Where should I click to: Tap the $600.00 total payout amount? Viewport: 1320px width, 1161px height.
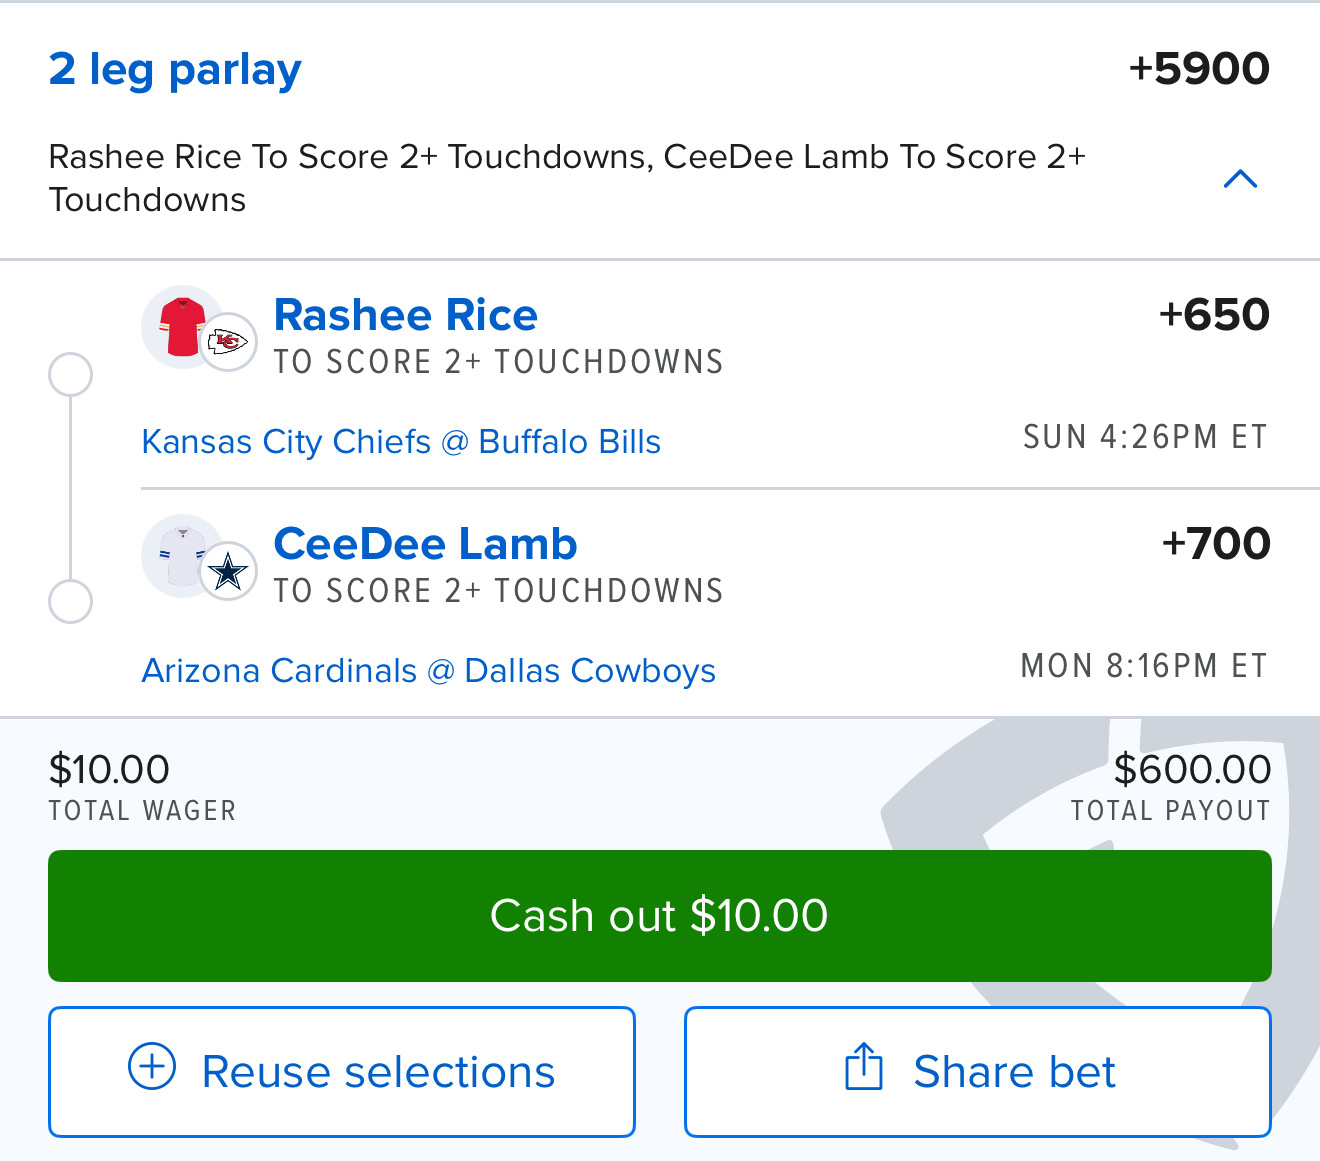pos(1192,770)
